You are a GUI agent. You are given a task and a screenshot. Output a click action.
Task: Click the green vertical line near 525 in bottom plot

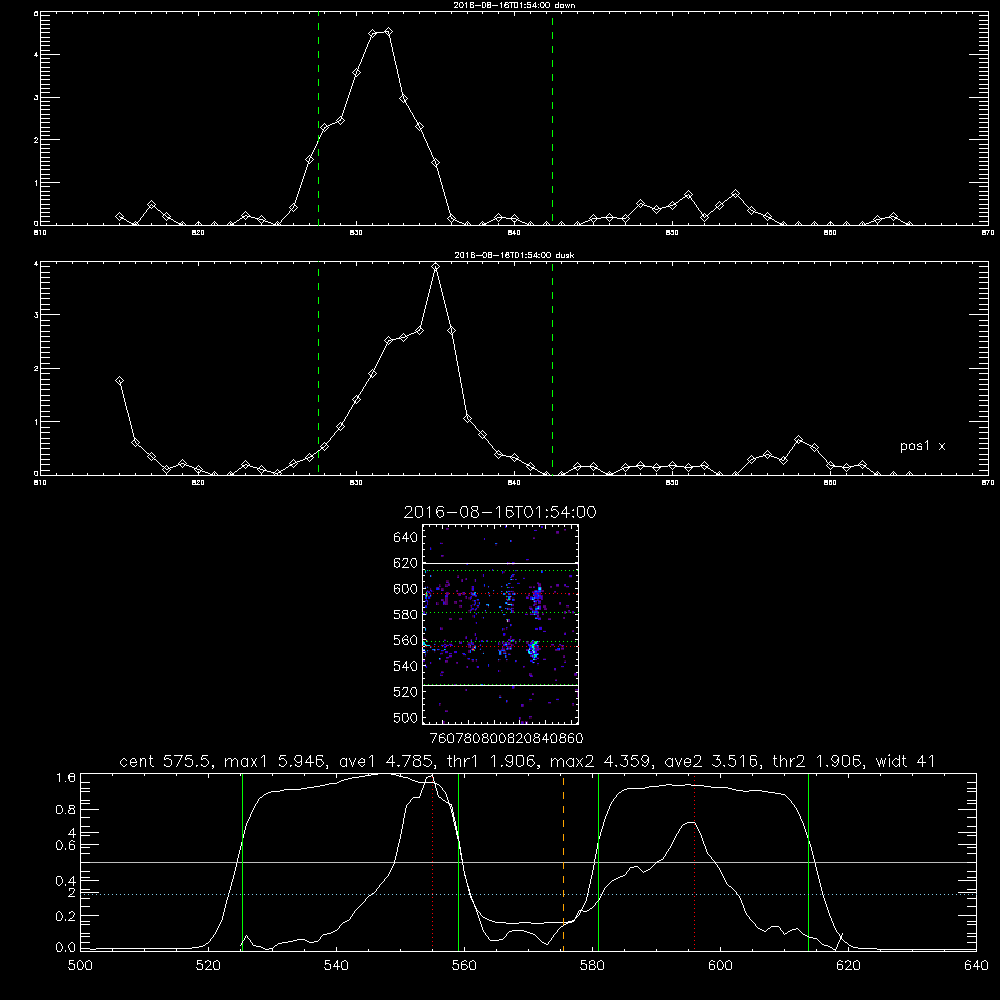pyautogui.click(x=242, y=862)
